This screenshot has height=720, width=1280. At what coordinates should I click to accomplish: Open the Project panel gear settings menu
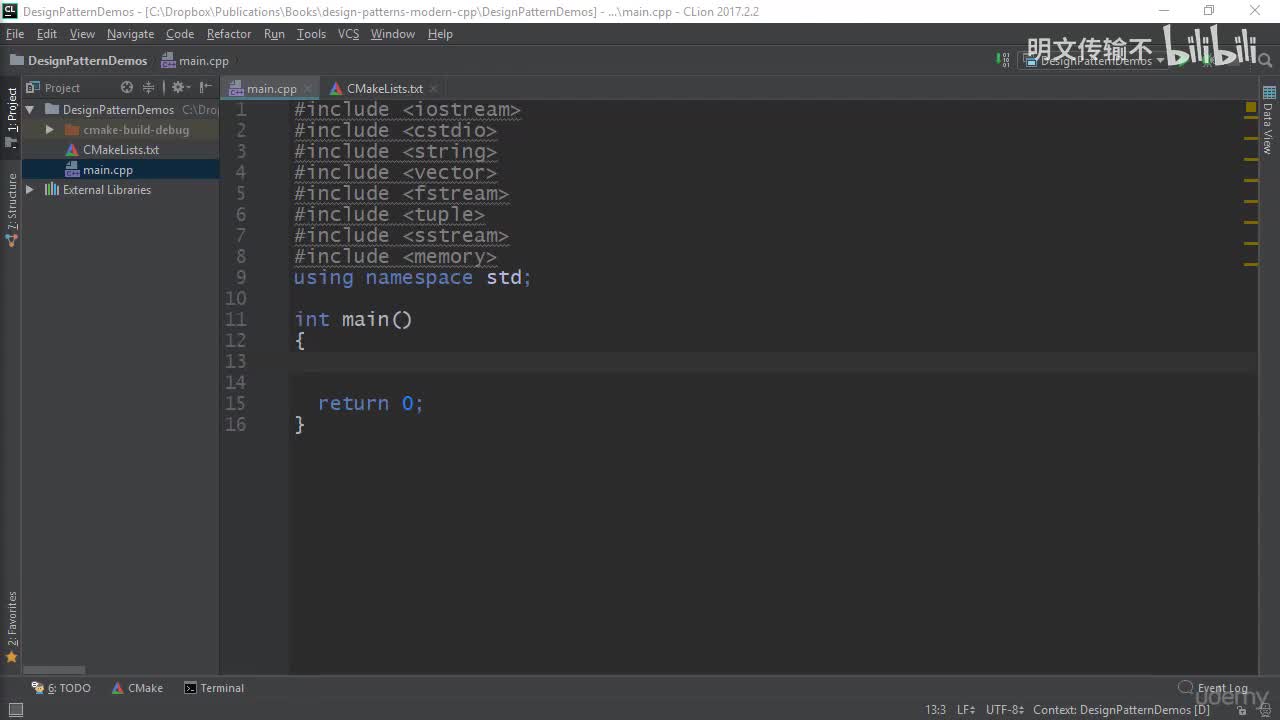click(179, 88)
